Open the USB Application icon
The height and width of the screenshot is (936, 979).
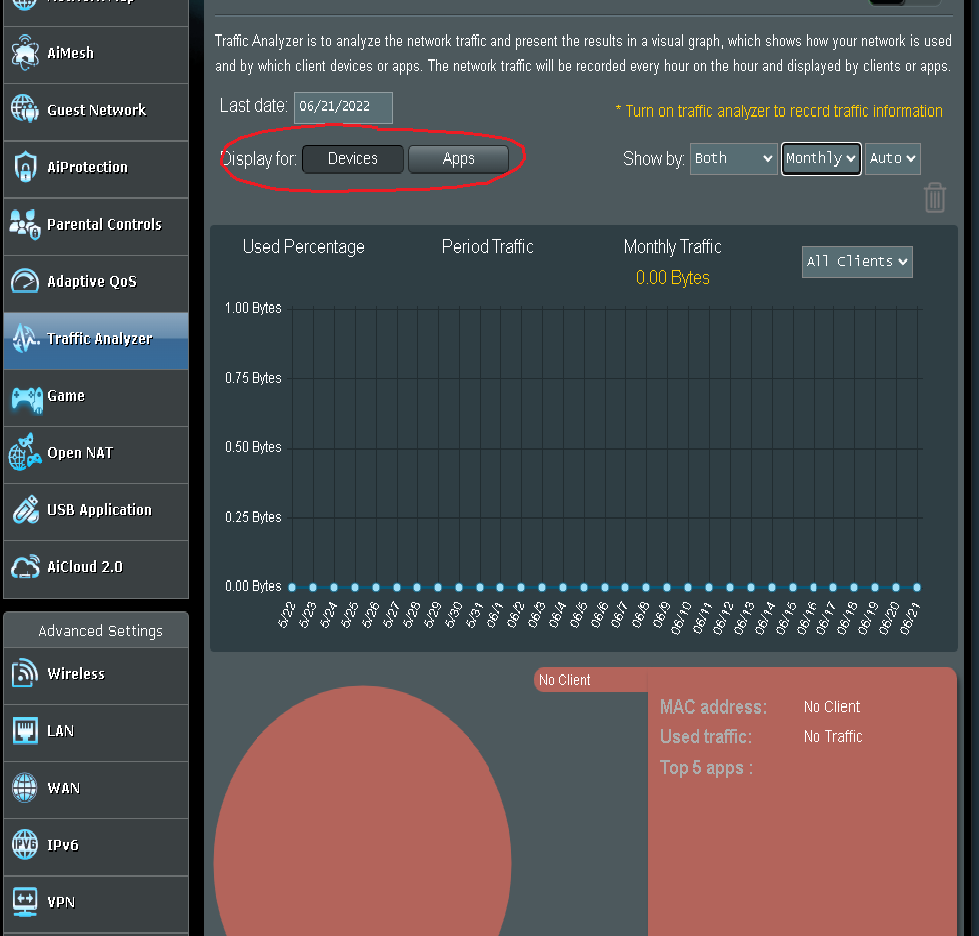pyautogui.click(x=26, y=510)
